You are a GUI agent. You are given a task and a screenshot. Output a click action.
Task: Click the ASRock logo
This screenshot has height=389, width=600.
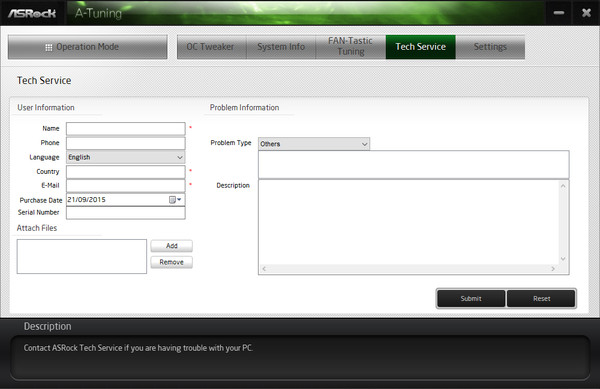click(x=32, y=13)
